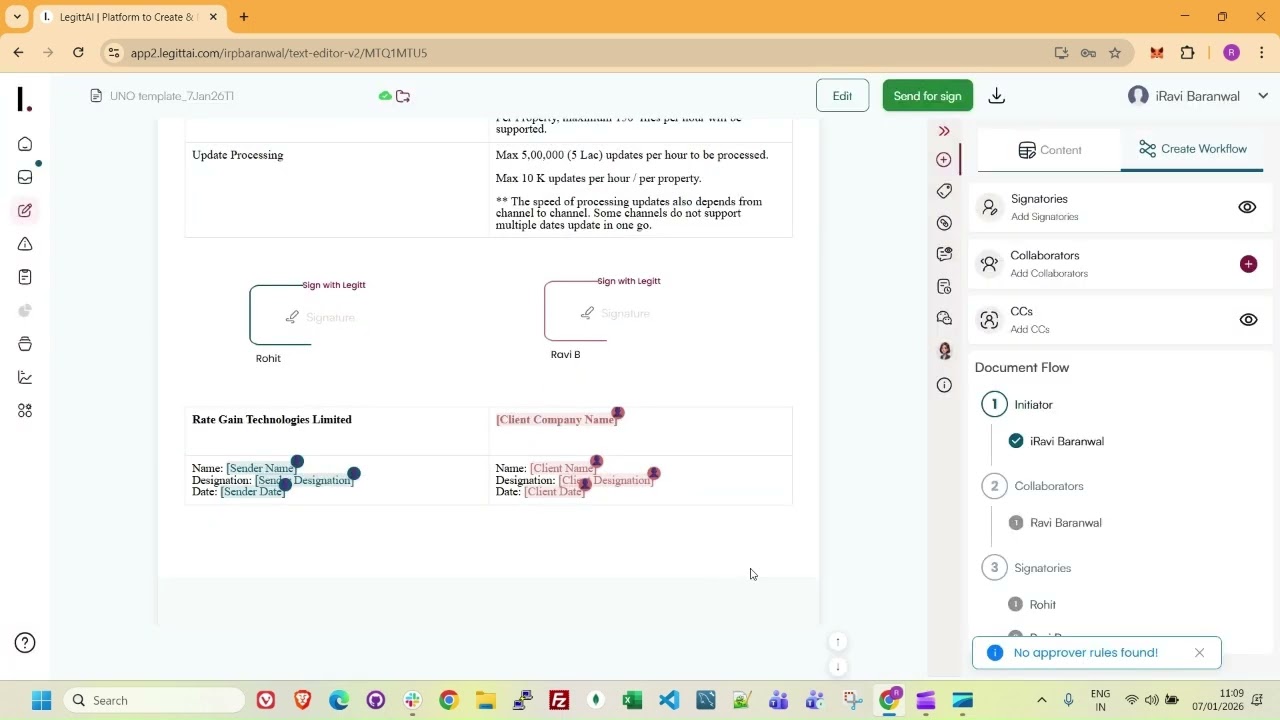
Task: Toggle CCs visibility eye icon
Action: [1248, 320]
